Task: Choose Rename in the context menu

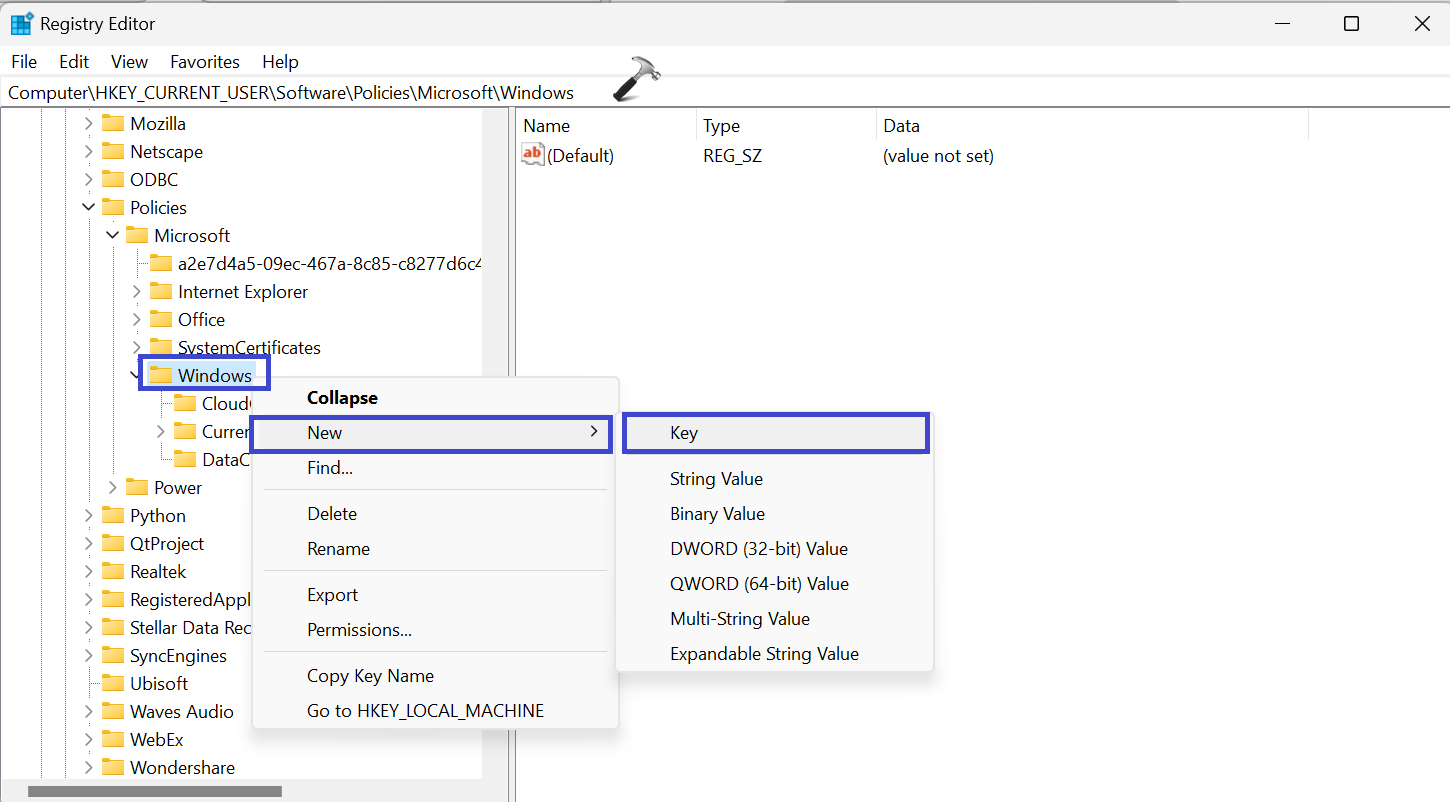Action: click(x=435, y=549)
